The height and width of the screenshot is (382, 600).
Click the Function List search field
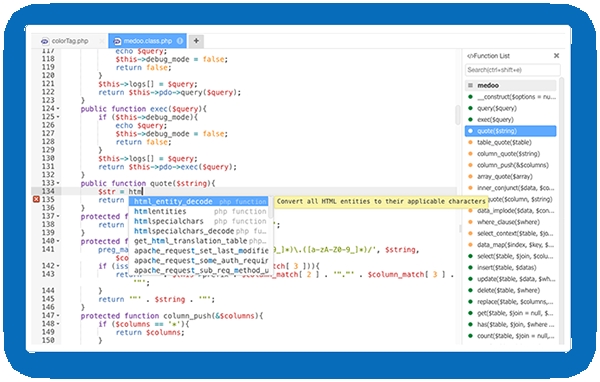513,70
